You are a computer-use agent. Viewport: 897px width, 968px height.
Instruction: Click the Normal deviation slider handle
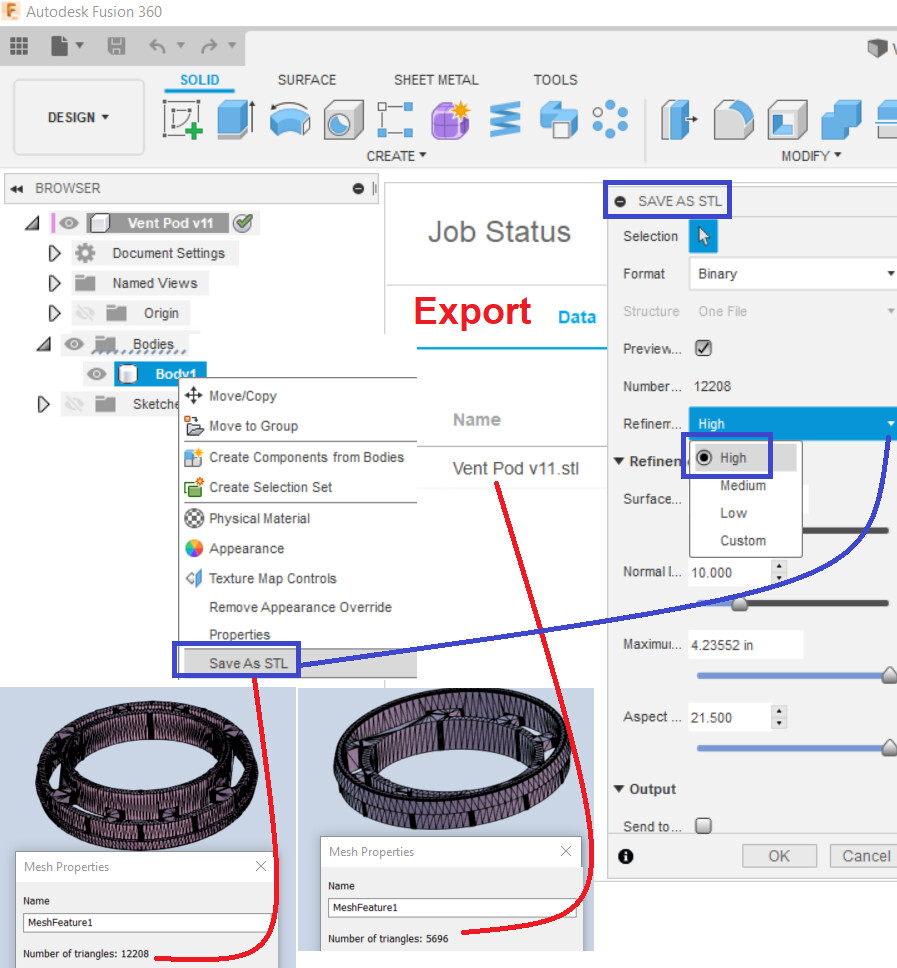tap(740, 604)
